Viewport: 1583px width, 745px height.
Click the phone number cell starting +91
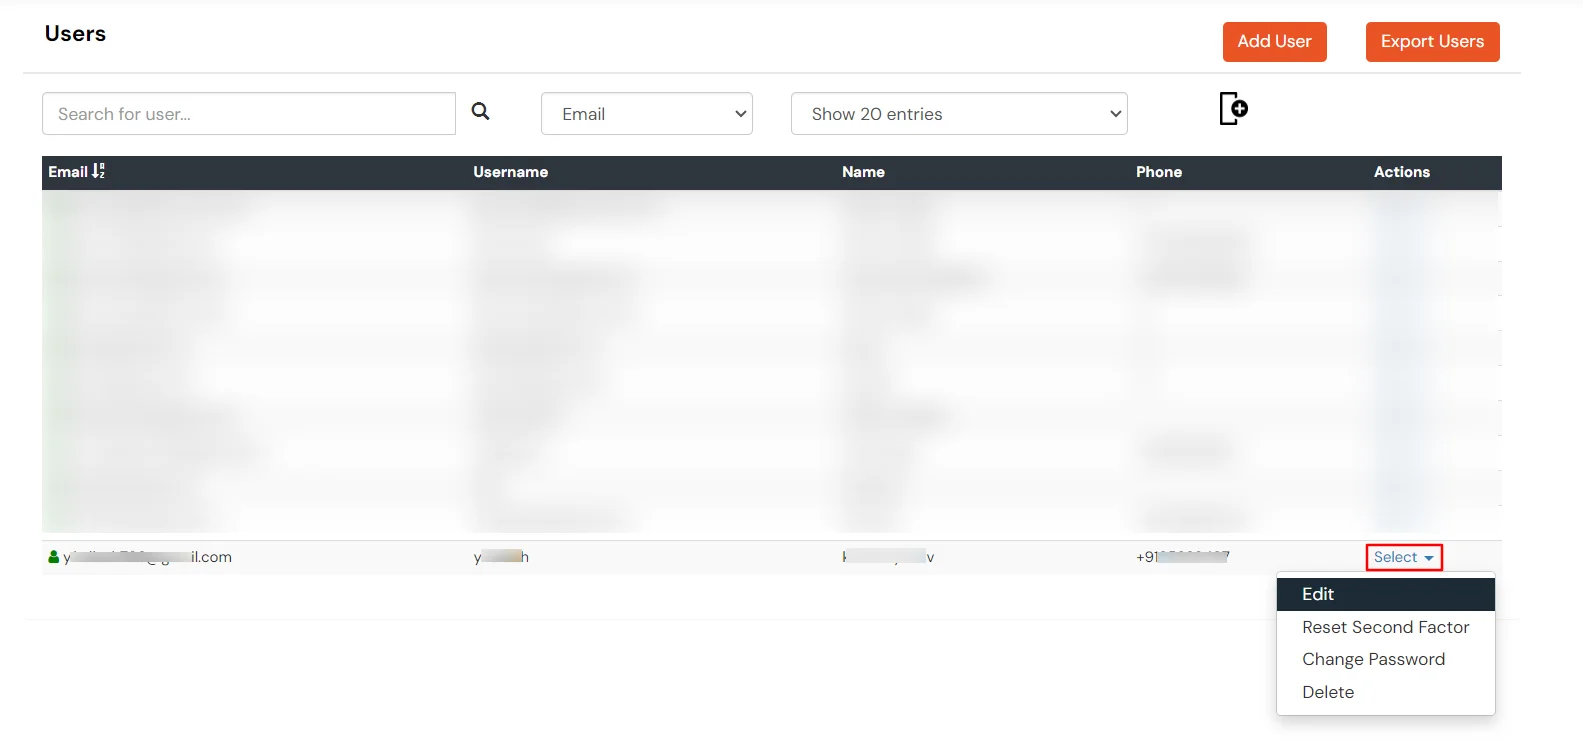1182,557
